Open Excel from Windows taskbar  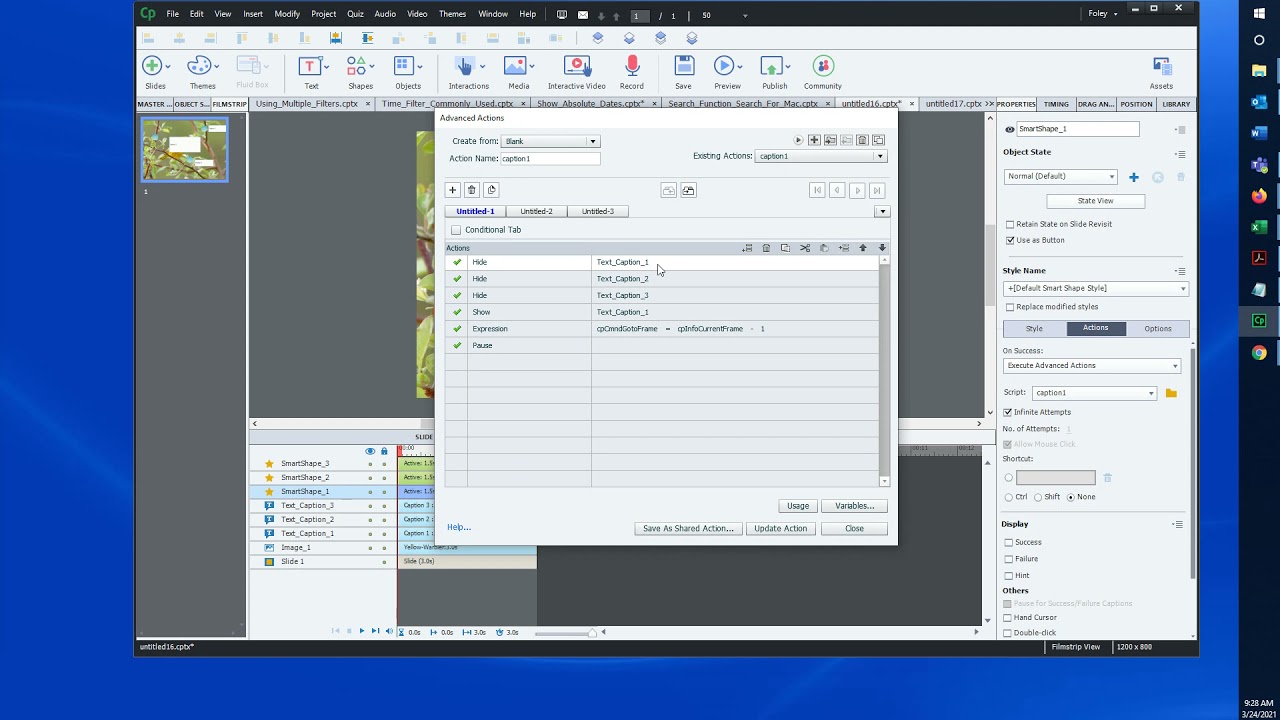click(1259, 227)
